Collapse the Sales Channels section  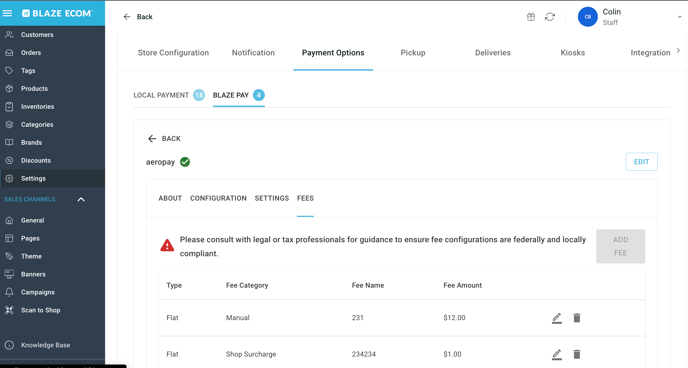(81, 200)
